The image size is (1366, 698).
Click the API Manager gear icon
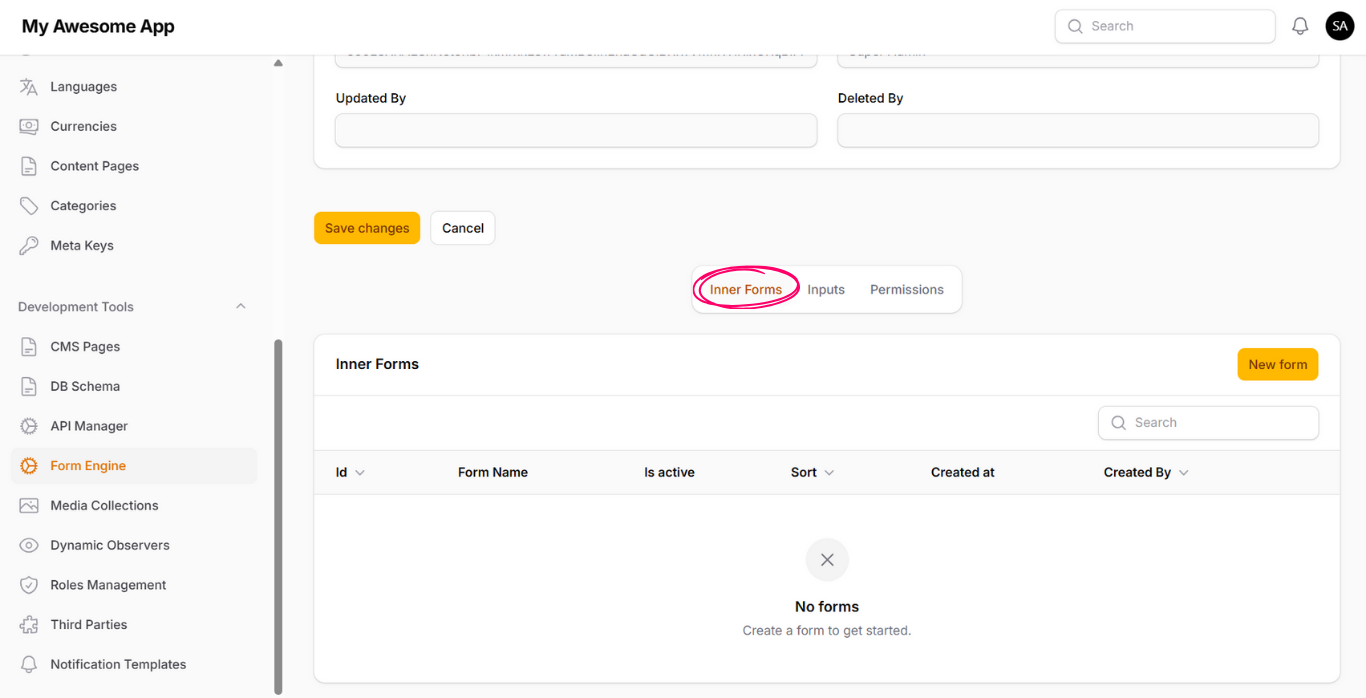point(29,426)
